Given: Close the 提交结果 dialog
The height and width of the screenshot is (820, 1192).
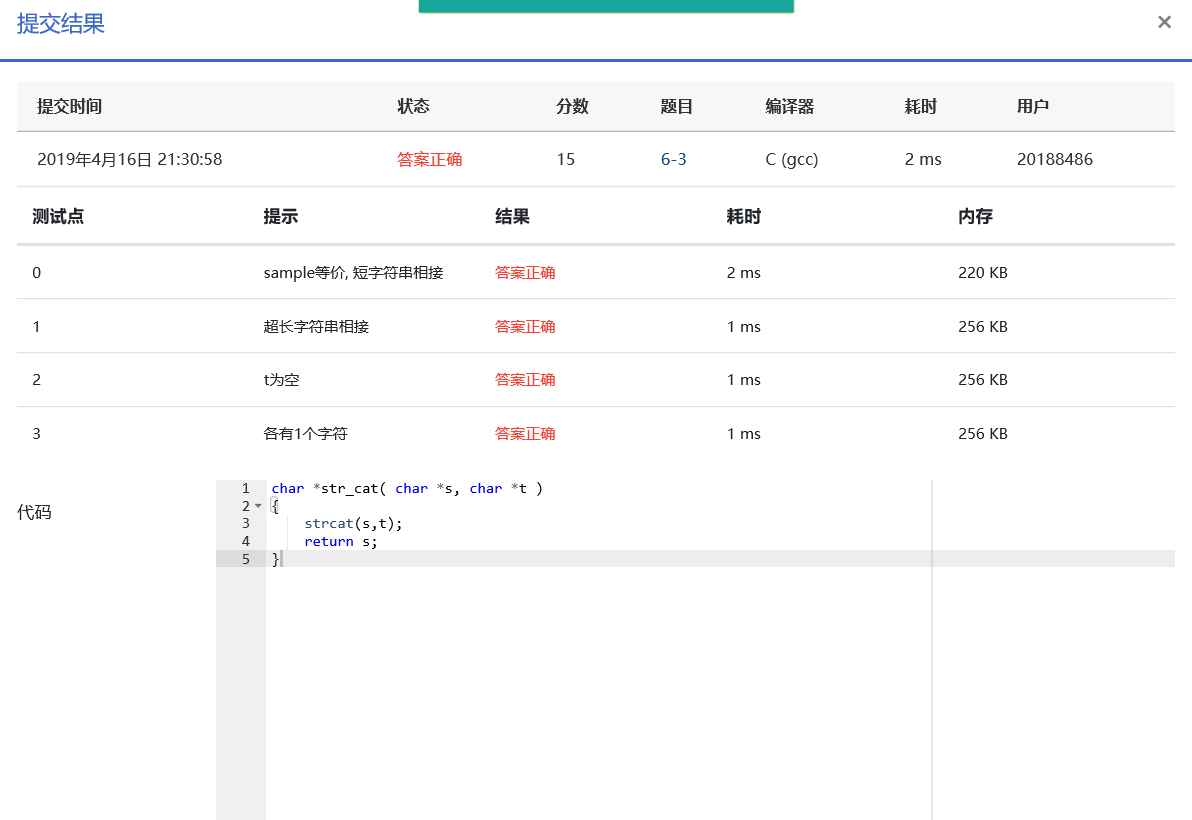Looking at the screenshot, I should coord(1164,22).
